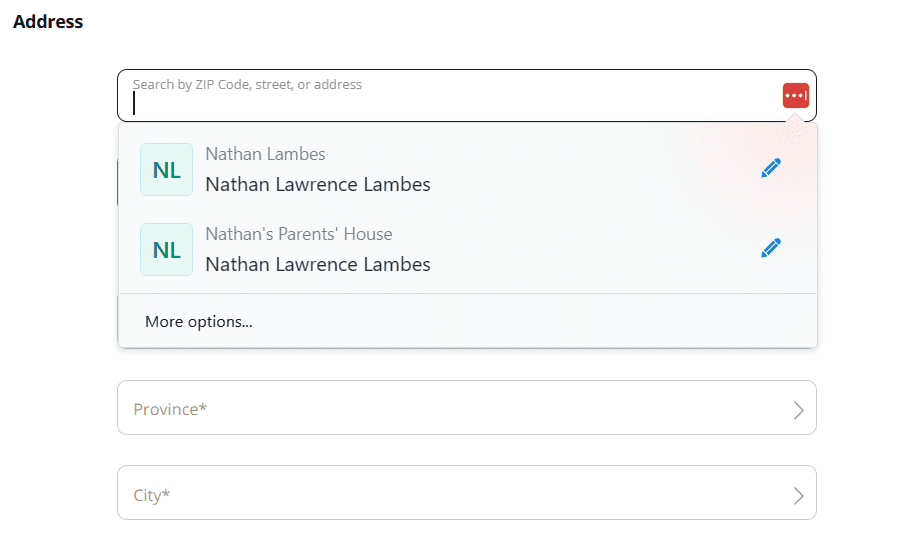The image size is (919, 535).
Task: Click the City* placeholder text
Action: tap(151, 495)
